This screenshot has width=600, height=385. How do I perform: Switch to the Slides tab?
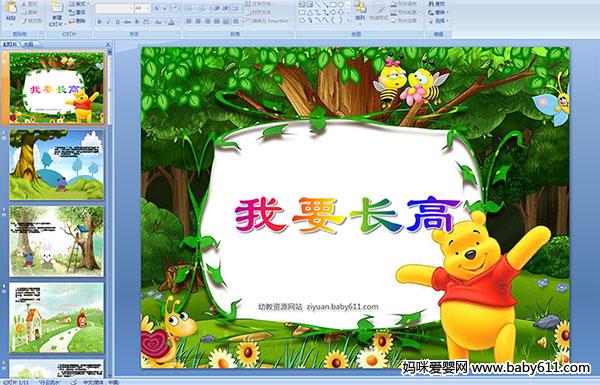[10, 44]
